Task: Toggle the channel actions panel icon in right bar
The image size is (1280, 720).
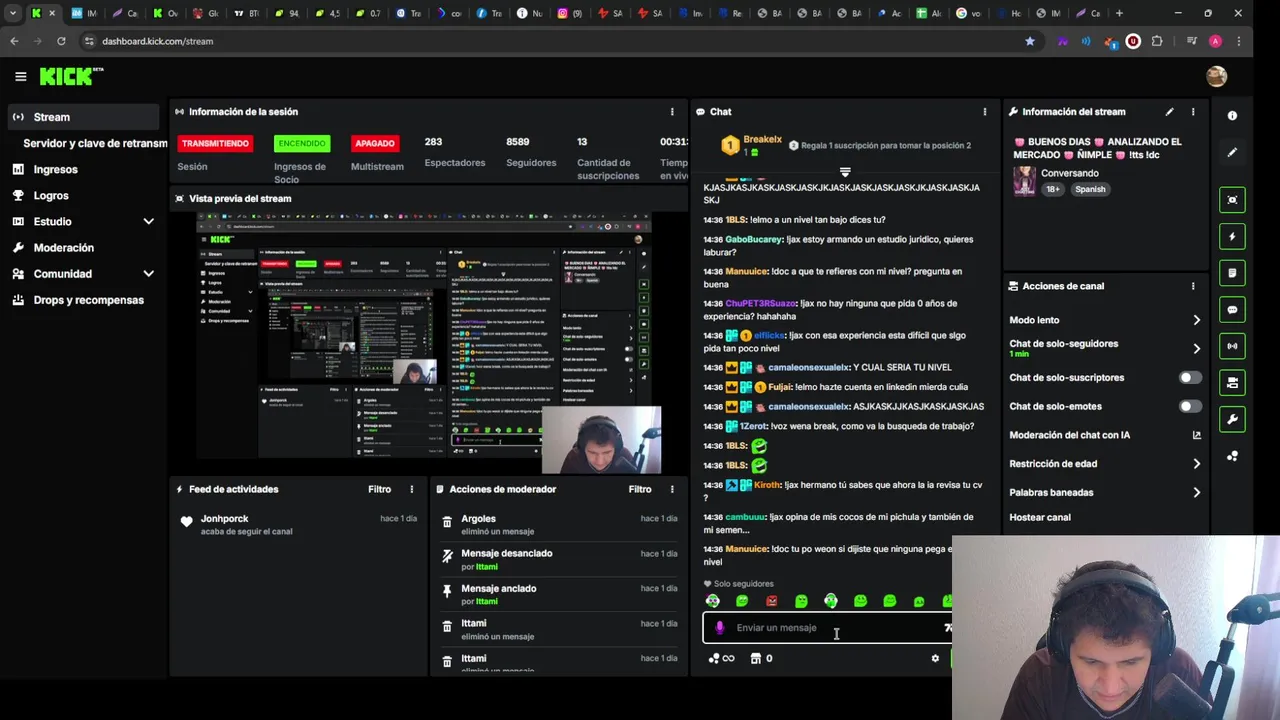Action: click(x=1232, y=383)
